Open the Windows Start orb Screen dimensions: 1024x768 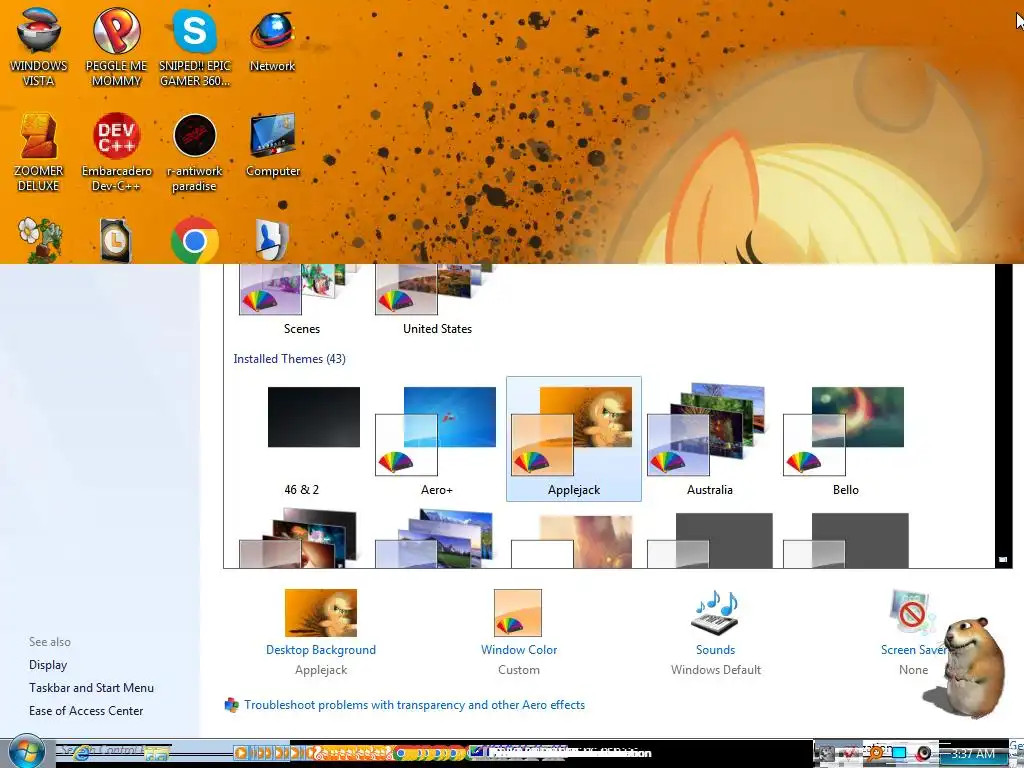pyautogui.click(x=26, y=752)
